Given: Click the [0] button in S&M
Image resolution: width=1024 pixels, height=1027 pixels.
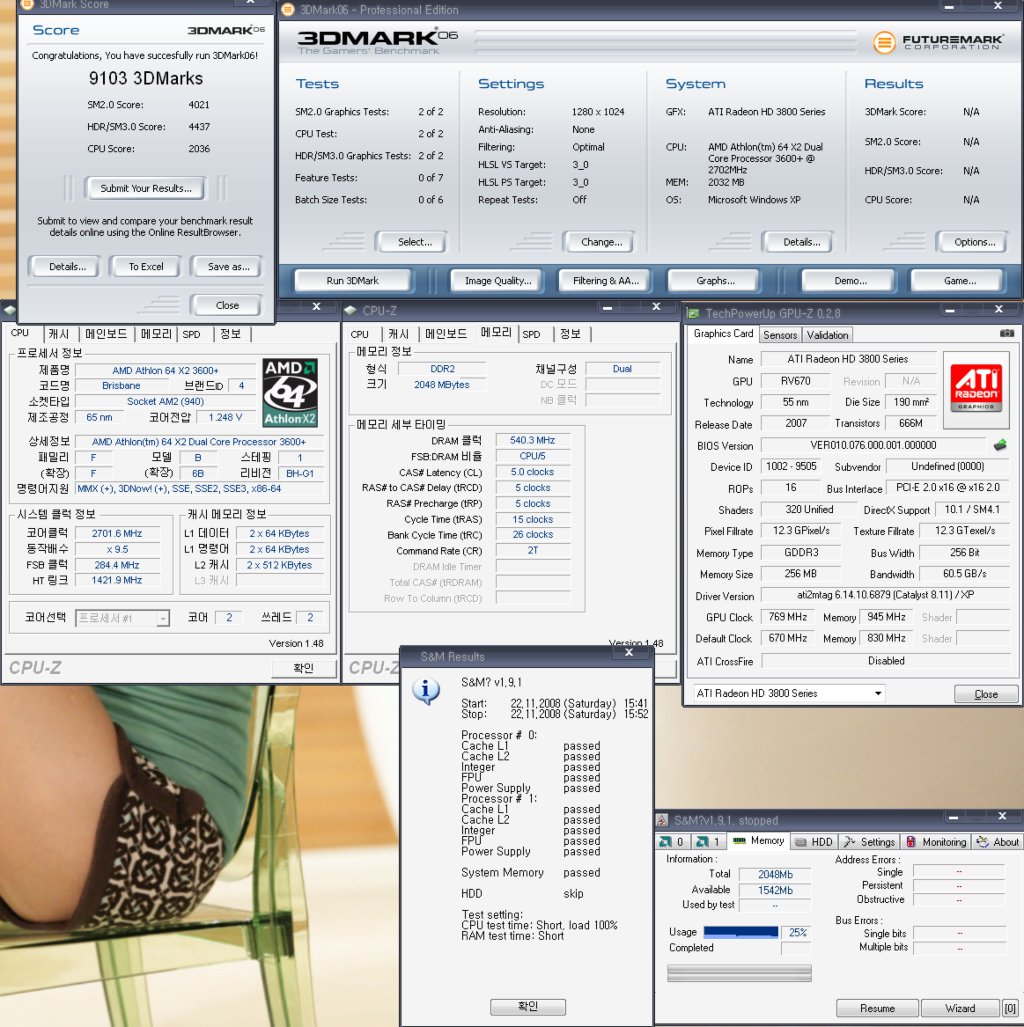Looking at the screenshot, I should click(x=1010, y=1008).
